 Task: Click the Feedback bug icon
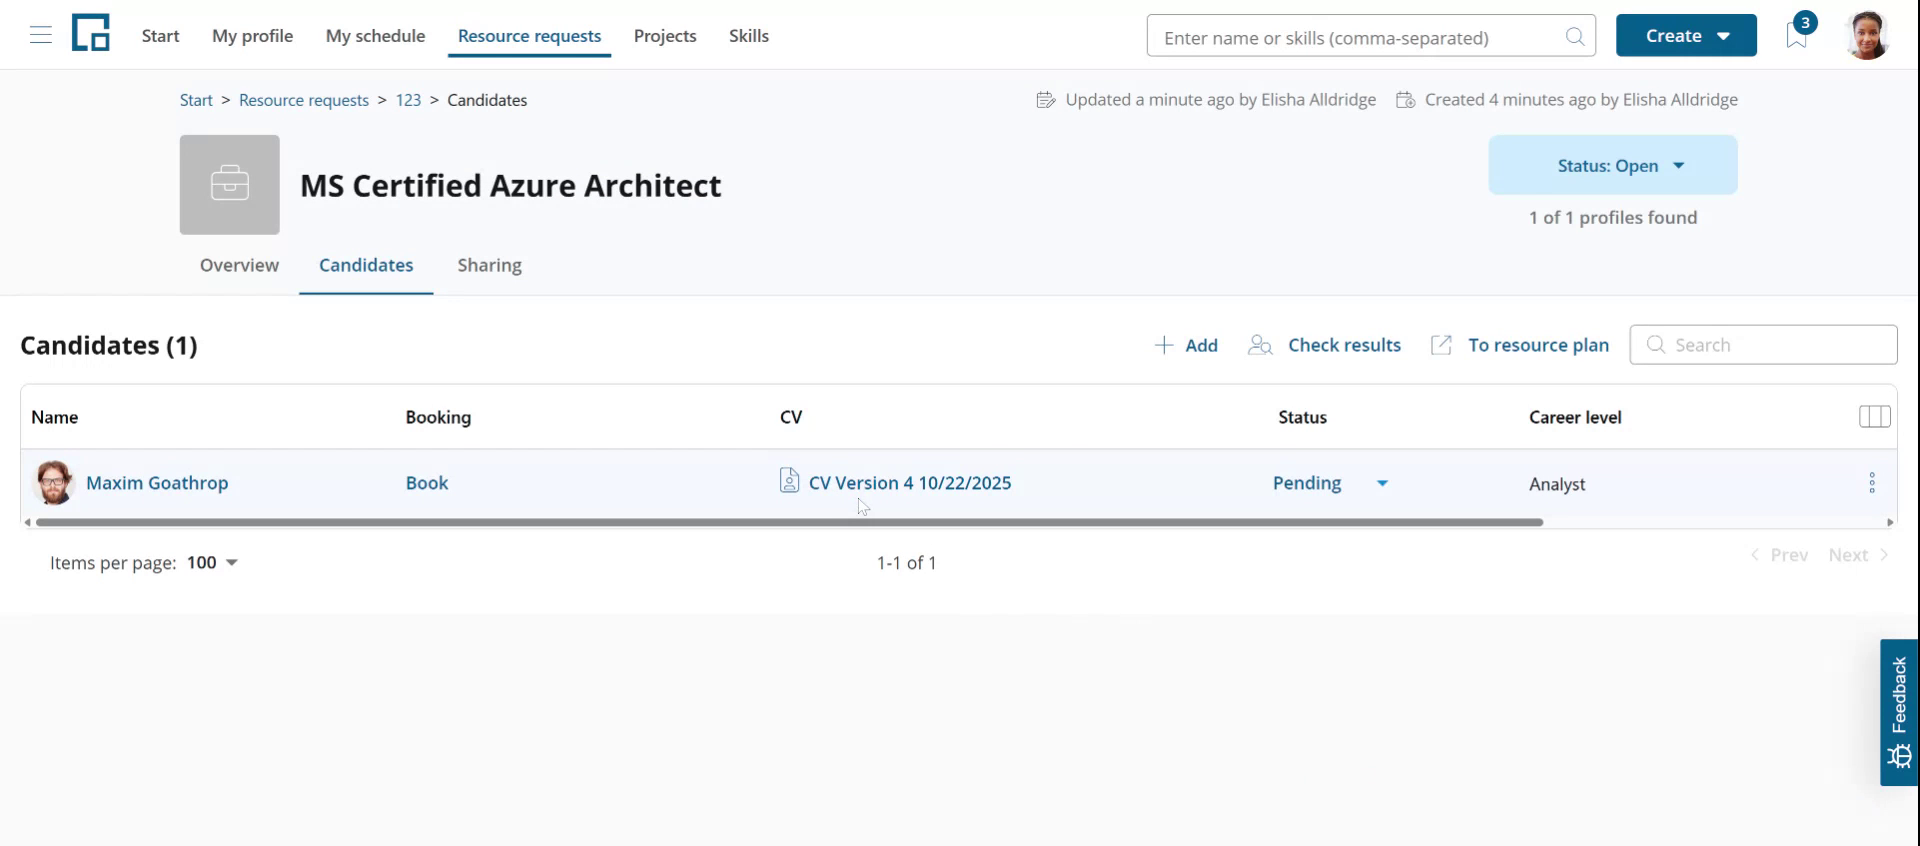point(1899,756)
